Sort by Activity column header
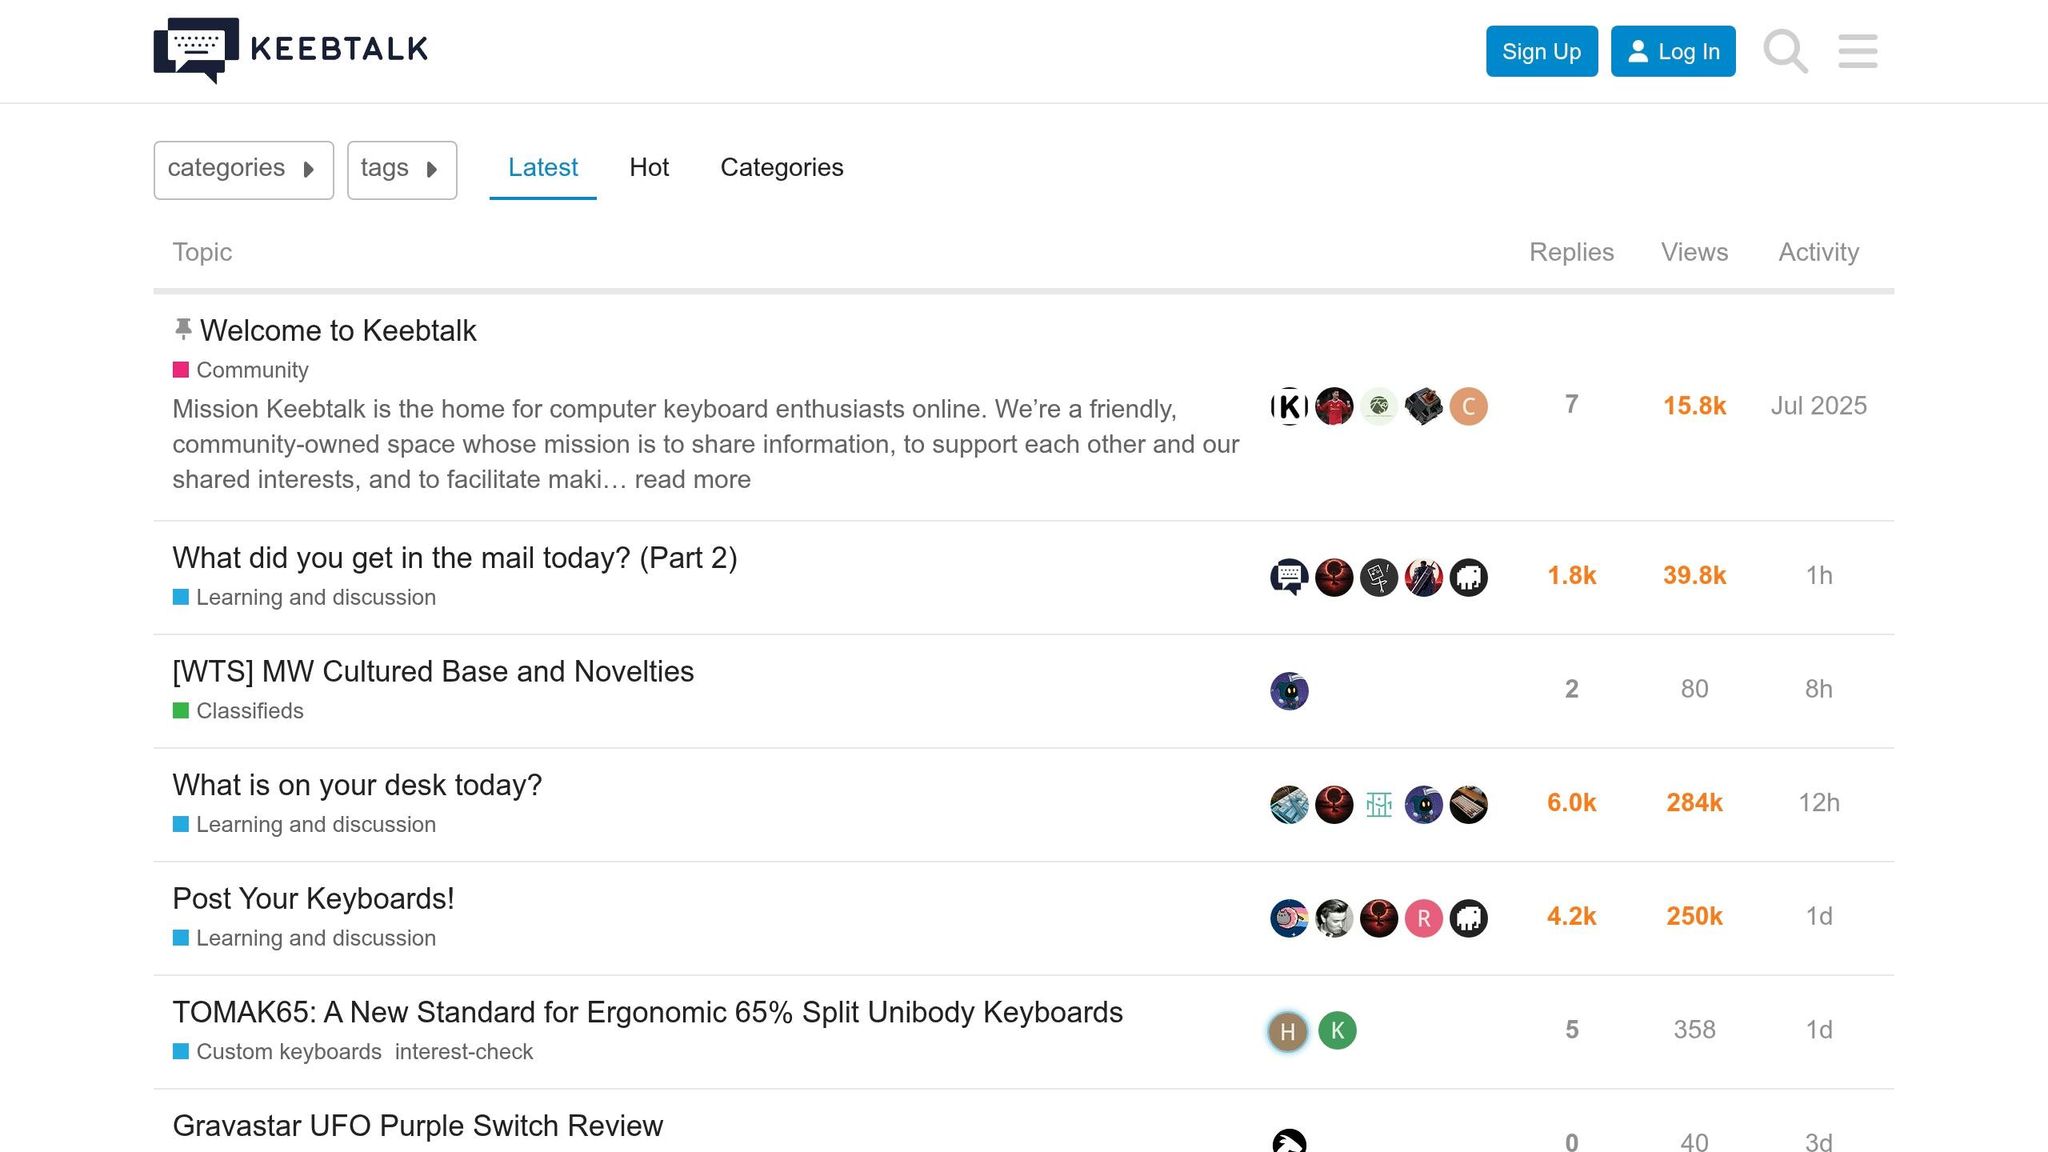2048x1152 pixels. point(1818,252)
